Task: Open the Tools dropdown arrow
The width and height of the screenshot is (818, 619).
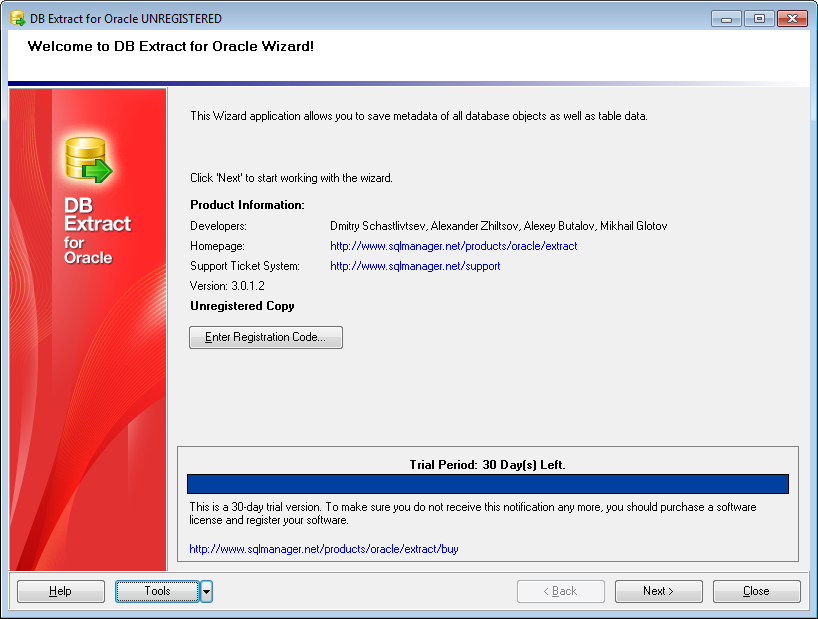Action: coord(207,591)
